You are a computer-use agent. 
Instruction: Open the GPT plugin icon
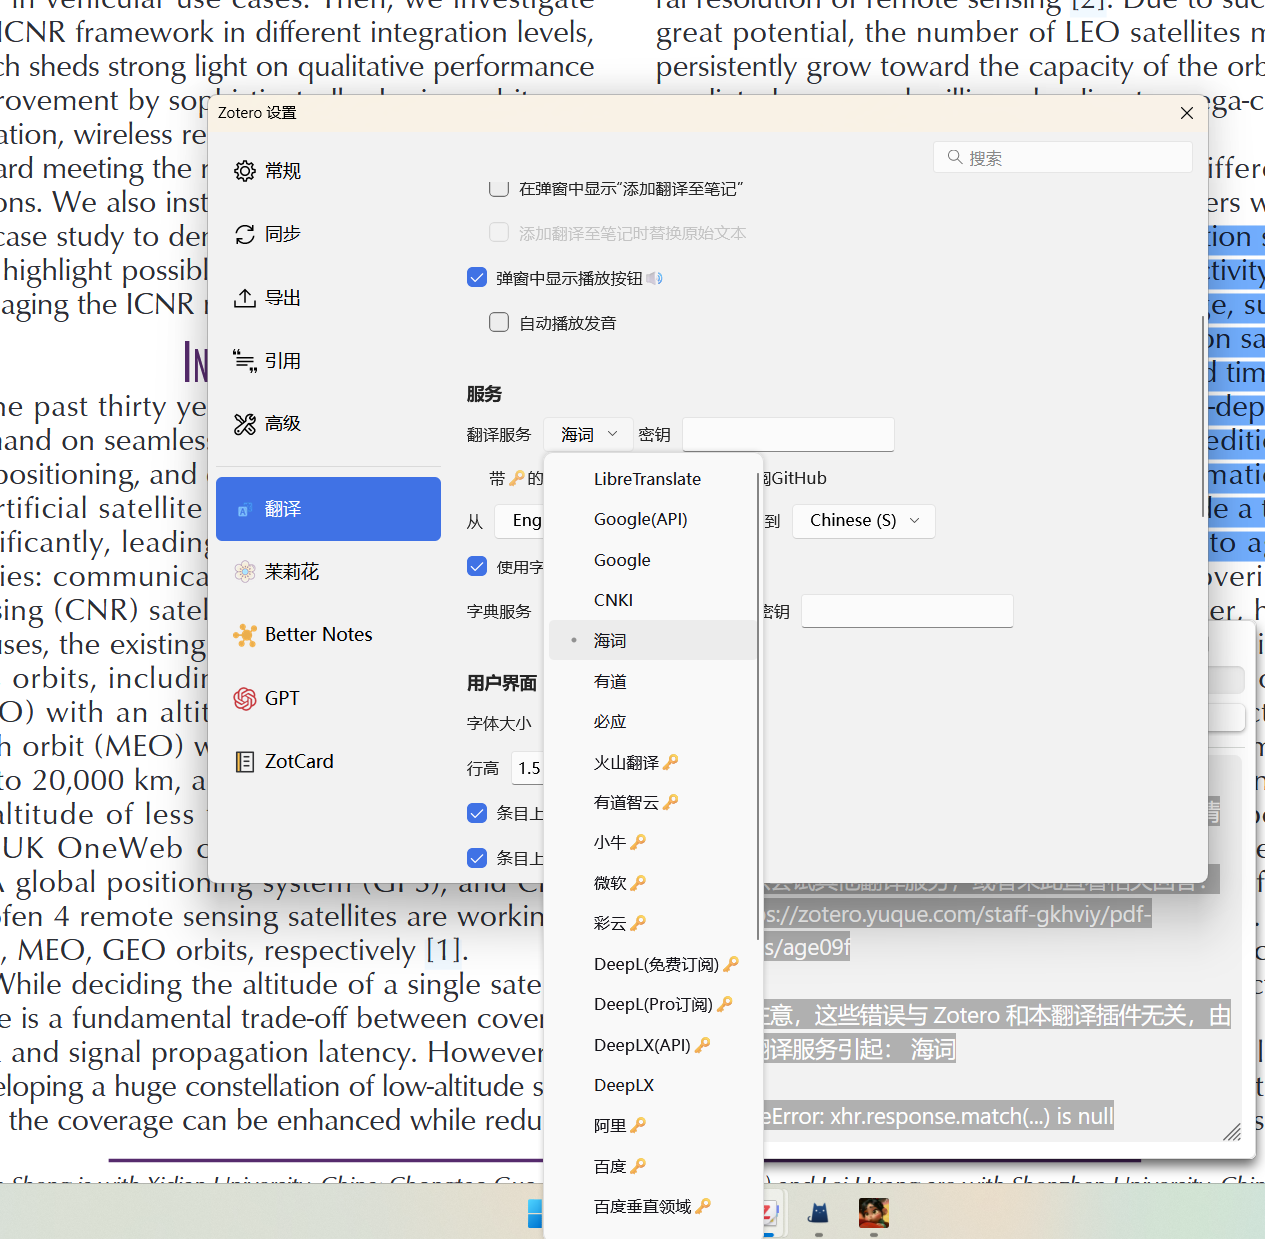point(245,698)
